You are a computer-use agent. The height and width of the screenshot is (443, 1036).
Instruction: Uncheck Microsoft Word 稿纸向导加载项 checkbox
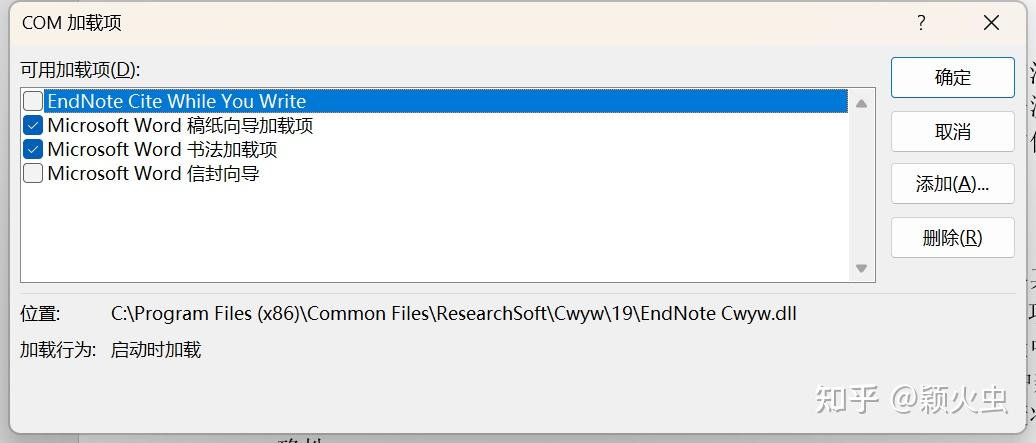[x=33, y=126]
